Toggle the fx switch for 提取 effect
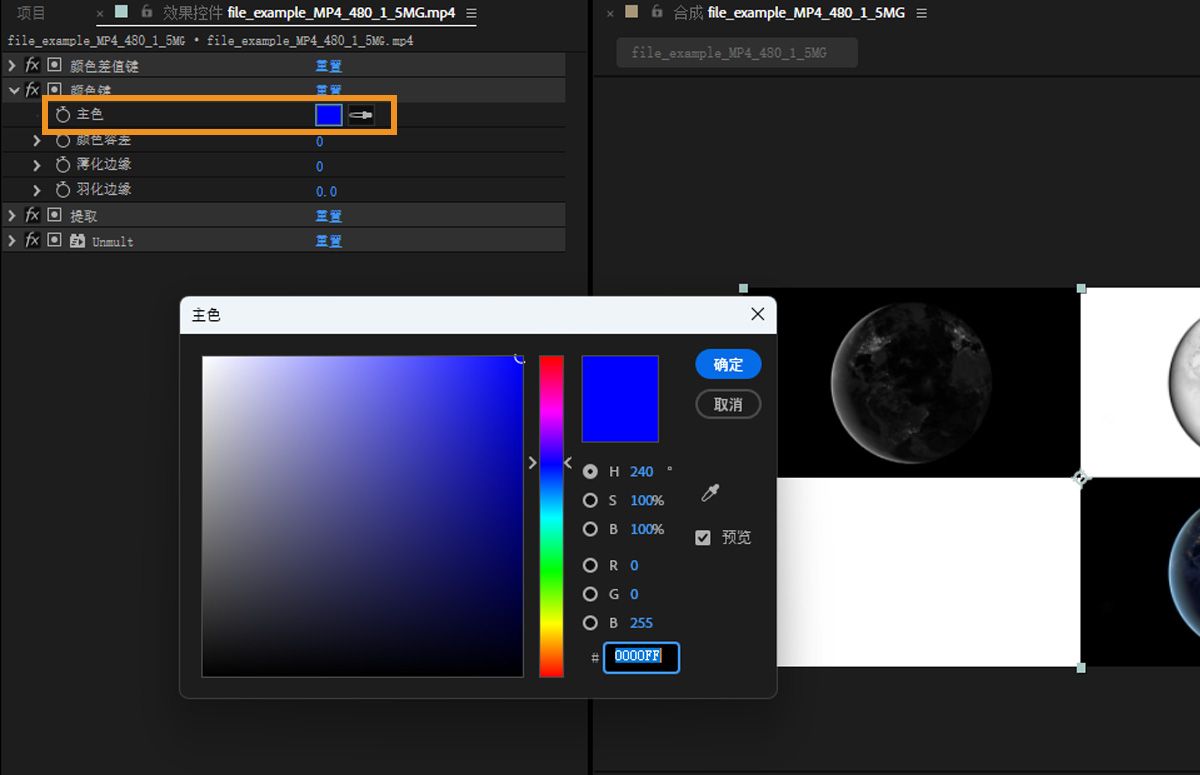This screenshot has height=775, width=1200. 32,215
